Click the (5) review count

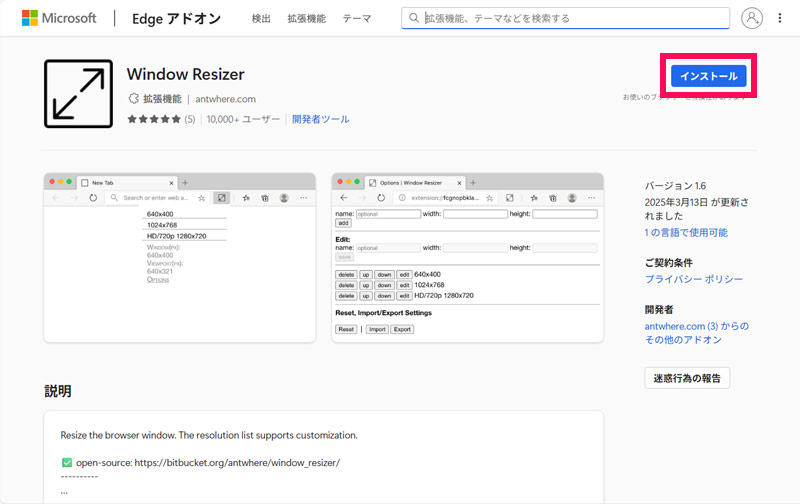coord(190,119)
